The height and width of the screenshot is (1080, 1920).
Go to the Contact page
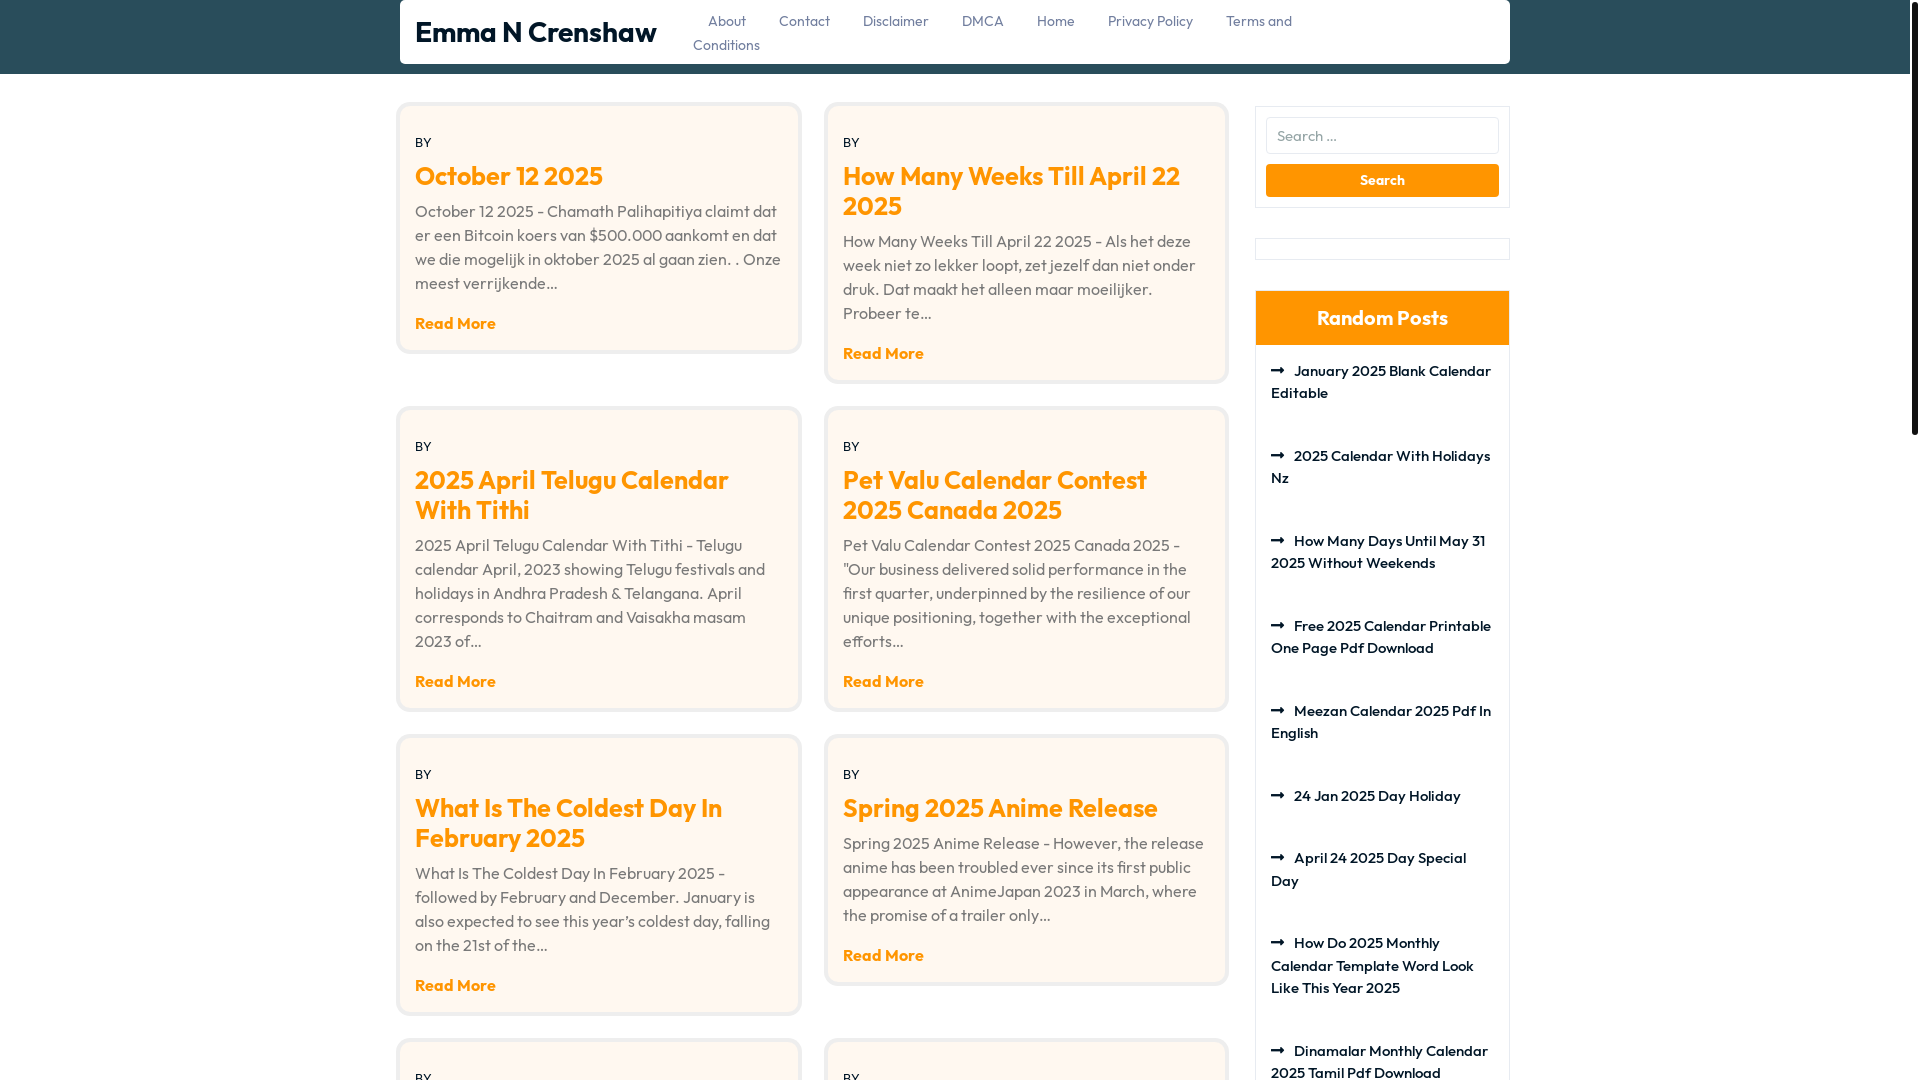click(804, 21)
